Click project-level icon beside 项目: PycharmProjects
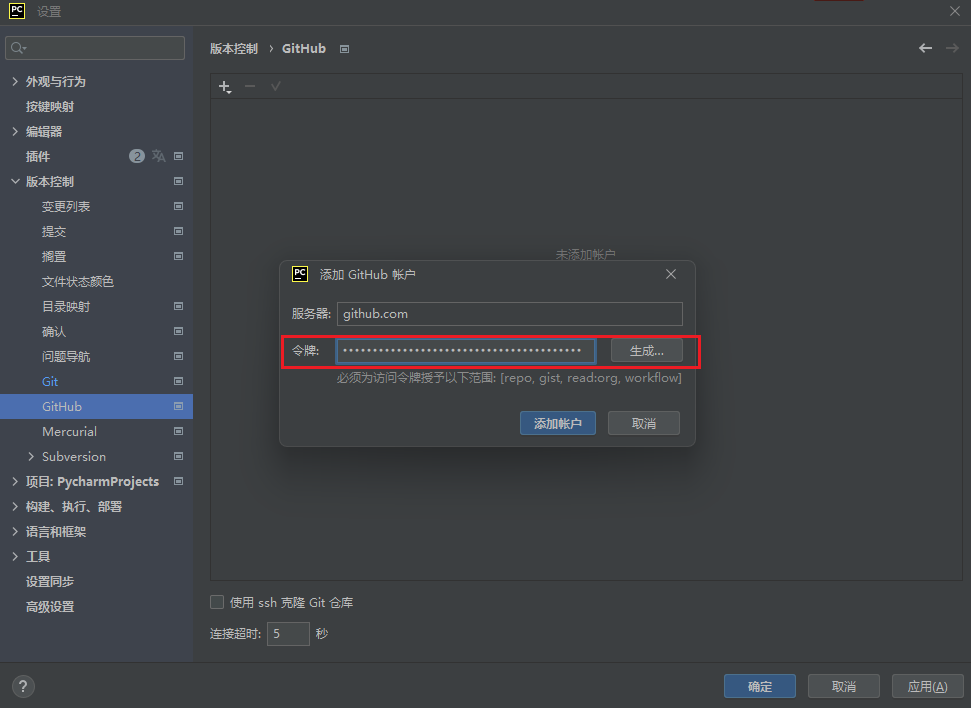The height and width of the screenshot is (708, 971). point(178,481)
